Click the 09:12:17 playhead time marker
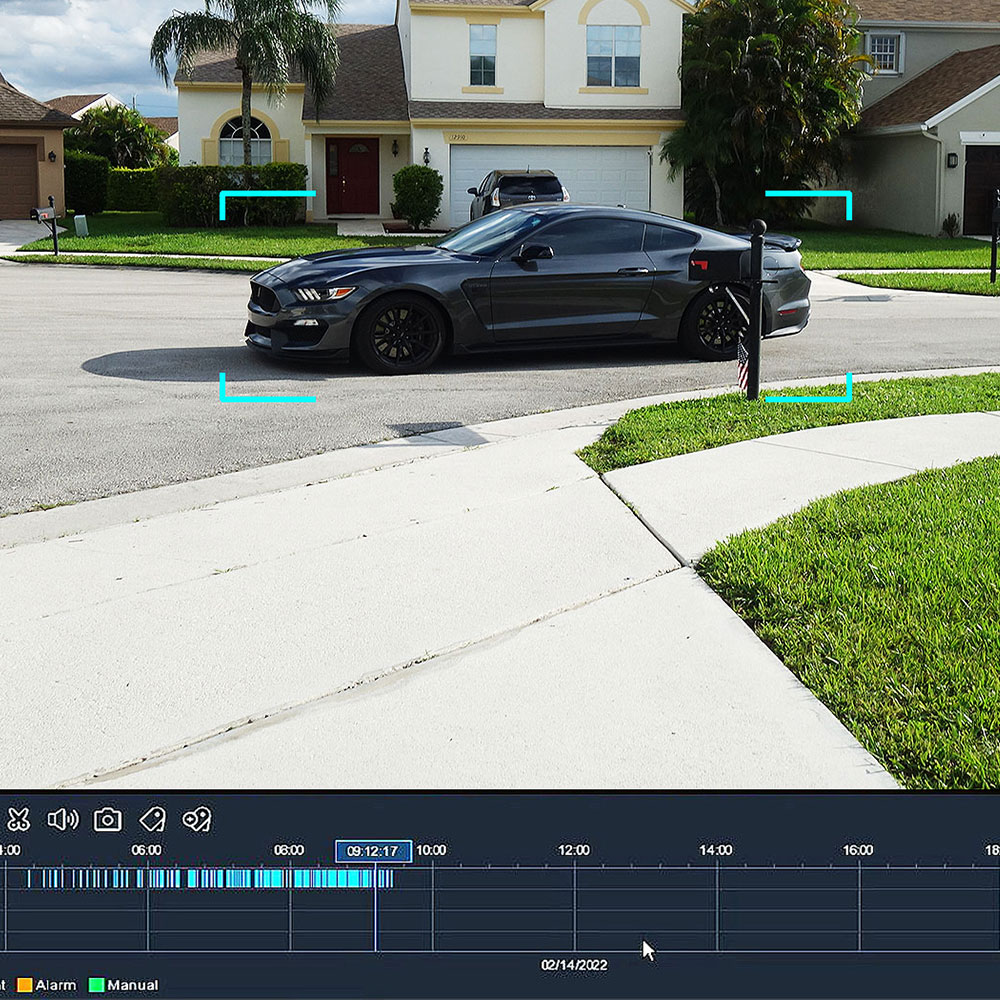1000x1000 pixels. pos(374,851)
